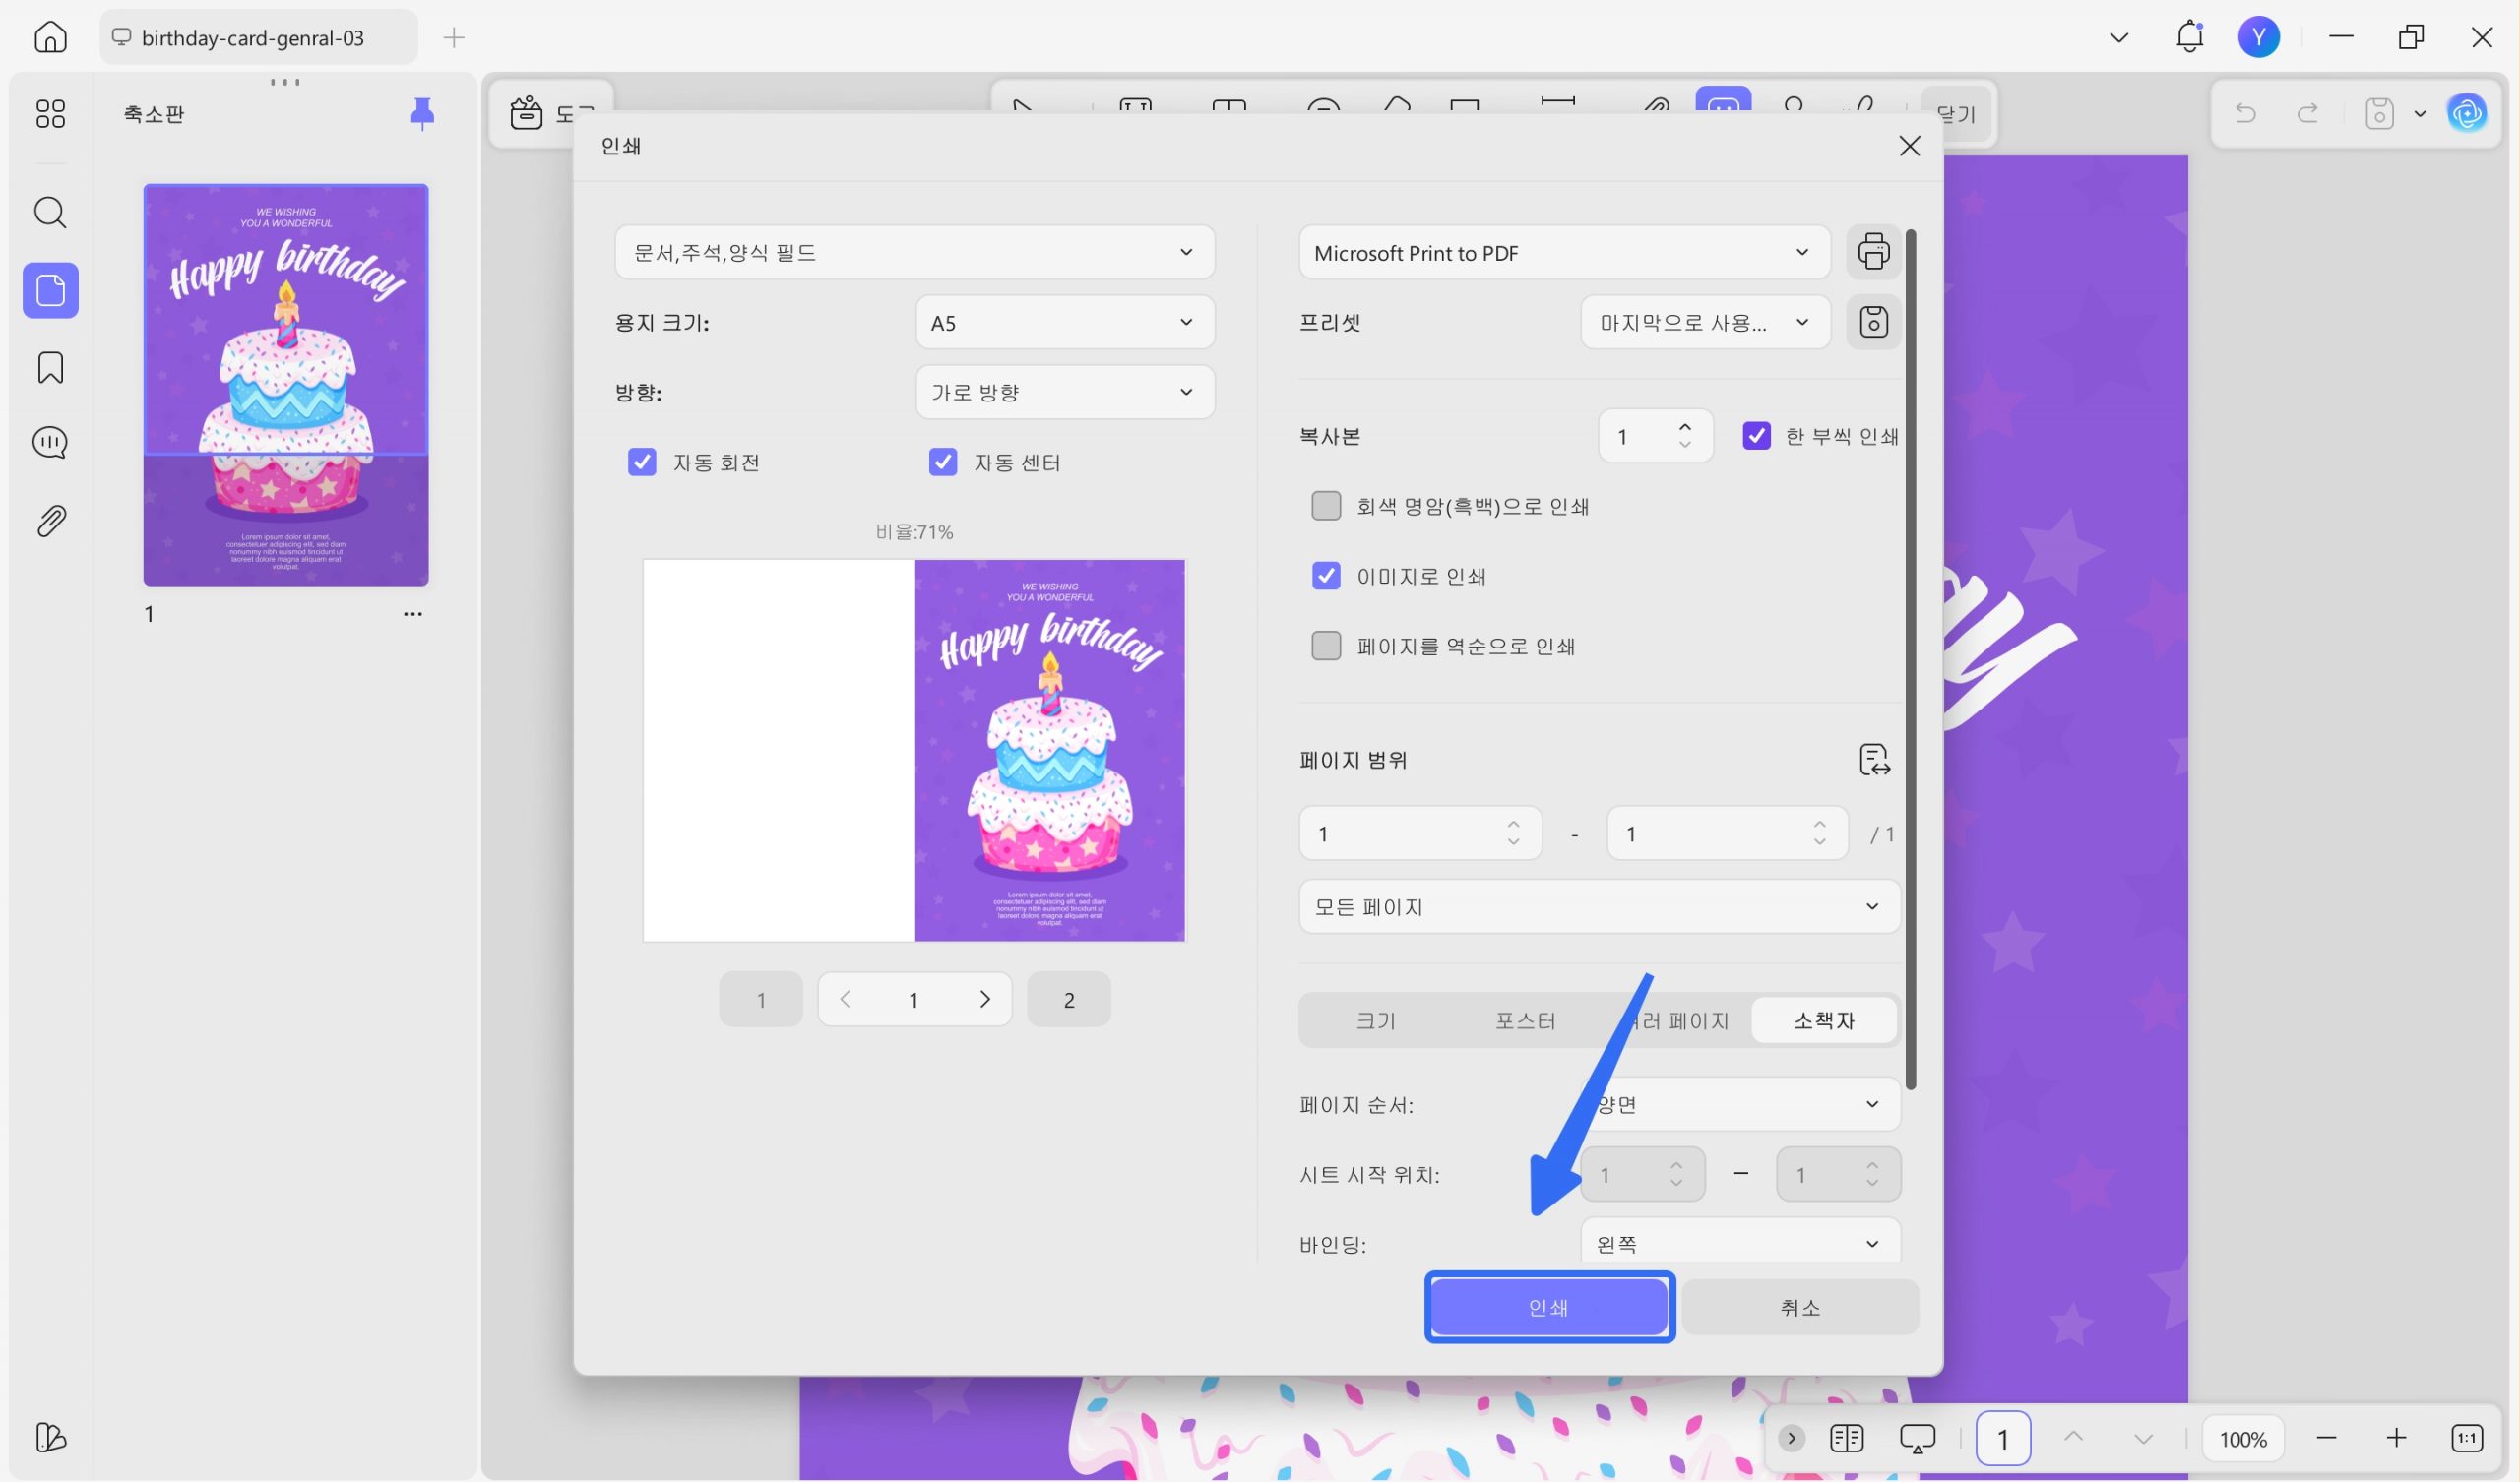The width and height of the screenshot is (2520, 1482).
Task: Unpin the thumbnail panel pin icon
Action: (422, 114)
